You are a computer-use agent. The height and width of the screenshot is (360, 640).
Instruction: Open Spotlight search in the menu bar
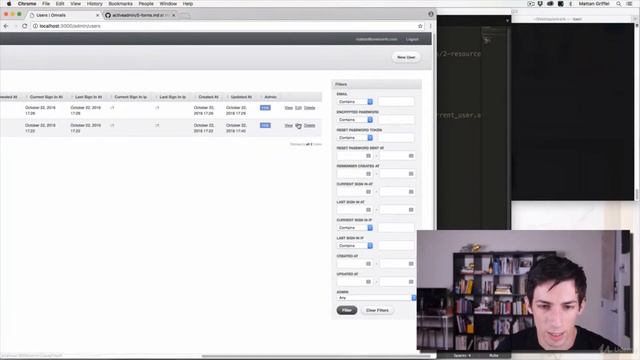pyautogui.click(x=618, y=4)
